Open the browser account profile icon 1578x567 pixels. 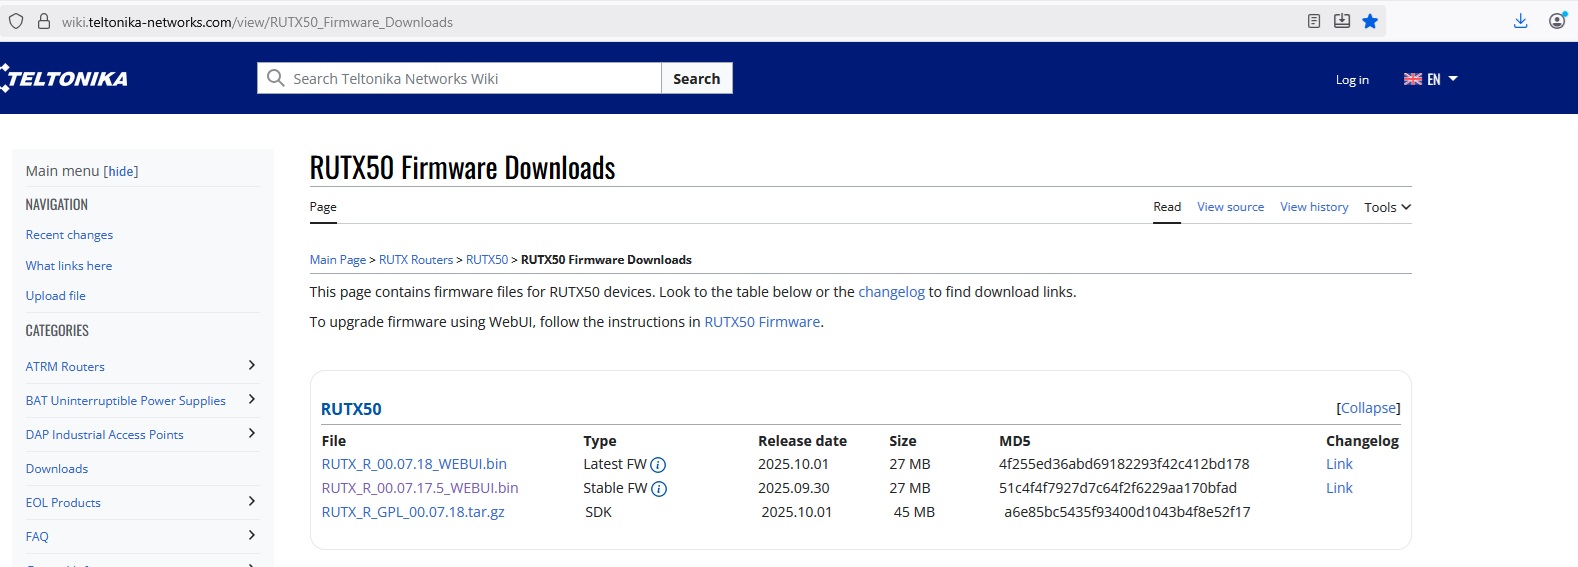coord(1557,21)
